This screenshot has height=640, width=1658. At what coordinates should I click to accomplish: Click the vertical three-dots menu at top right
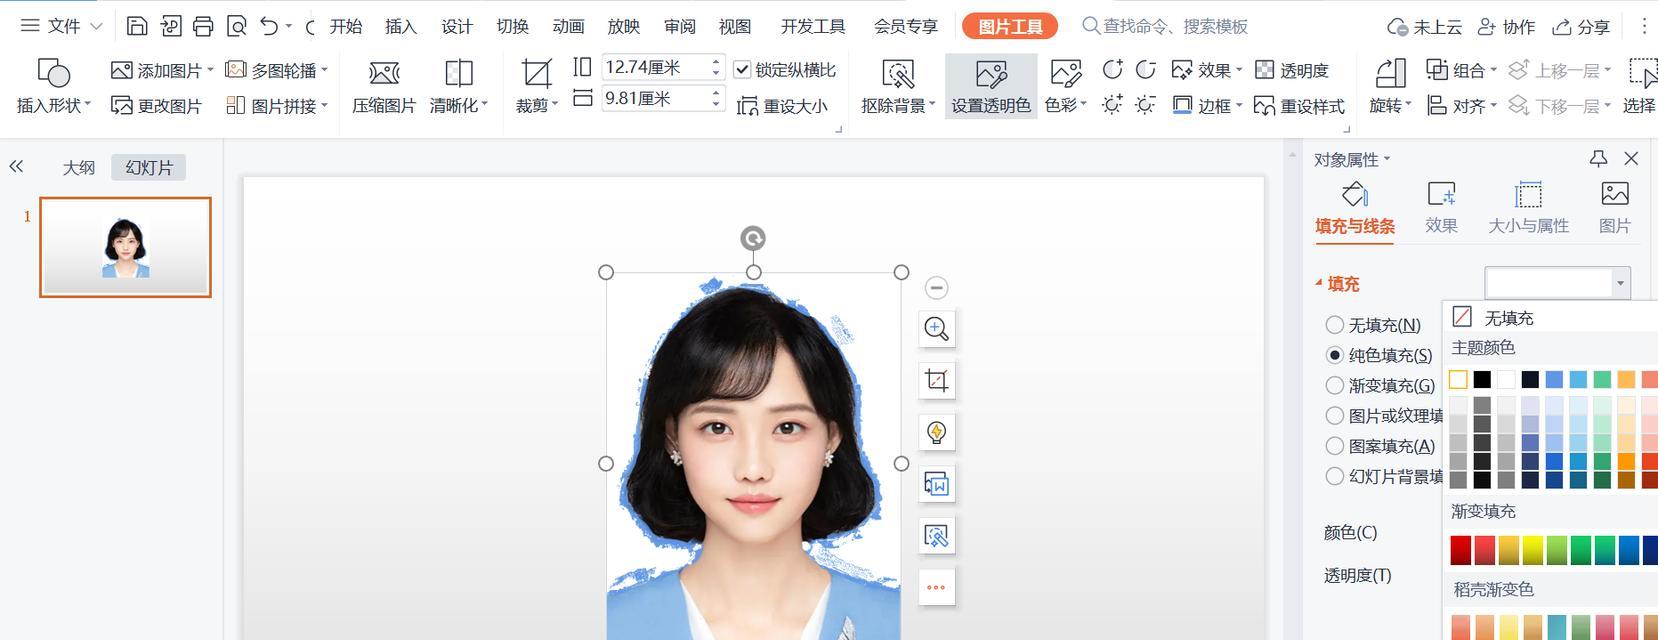[x=1646, y=26]
